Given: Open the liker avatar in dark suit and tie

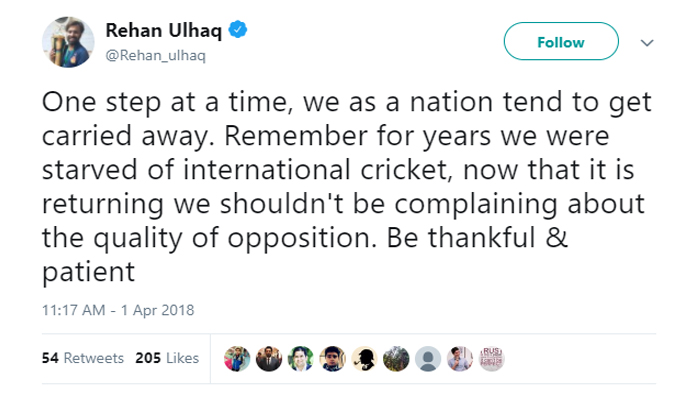Looking at the screenshot, I should coord(269,358).
